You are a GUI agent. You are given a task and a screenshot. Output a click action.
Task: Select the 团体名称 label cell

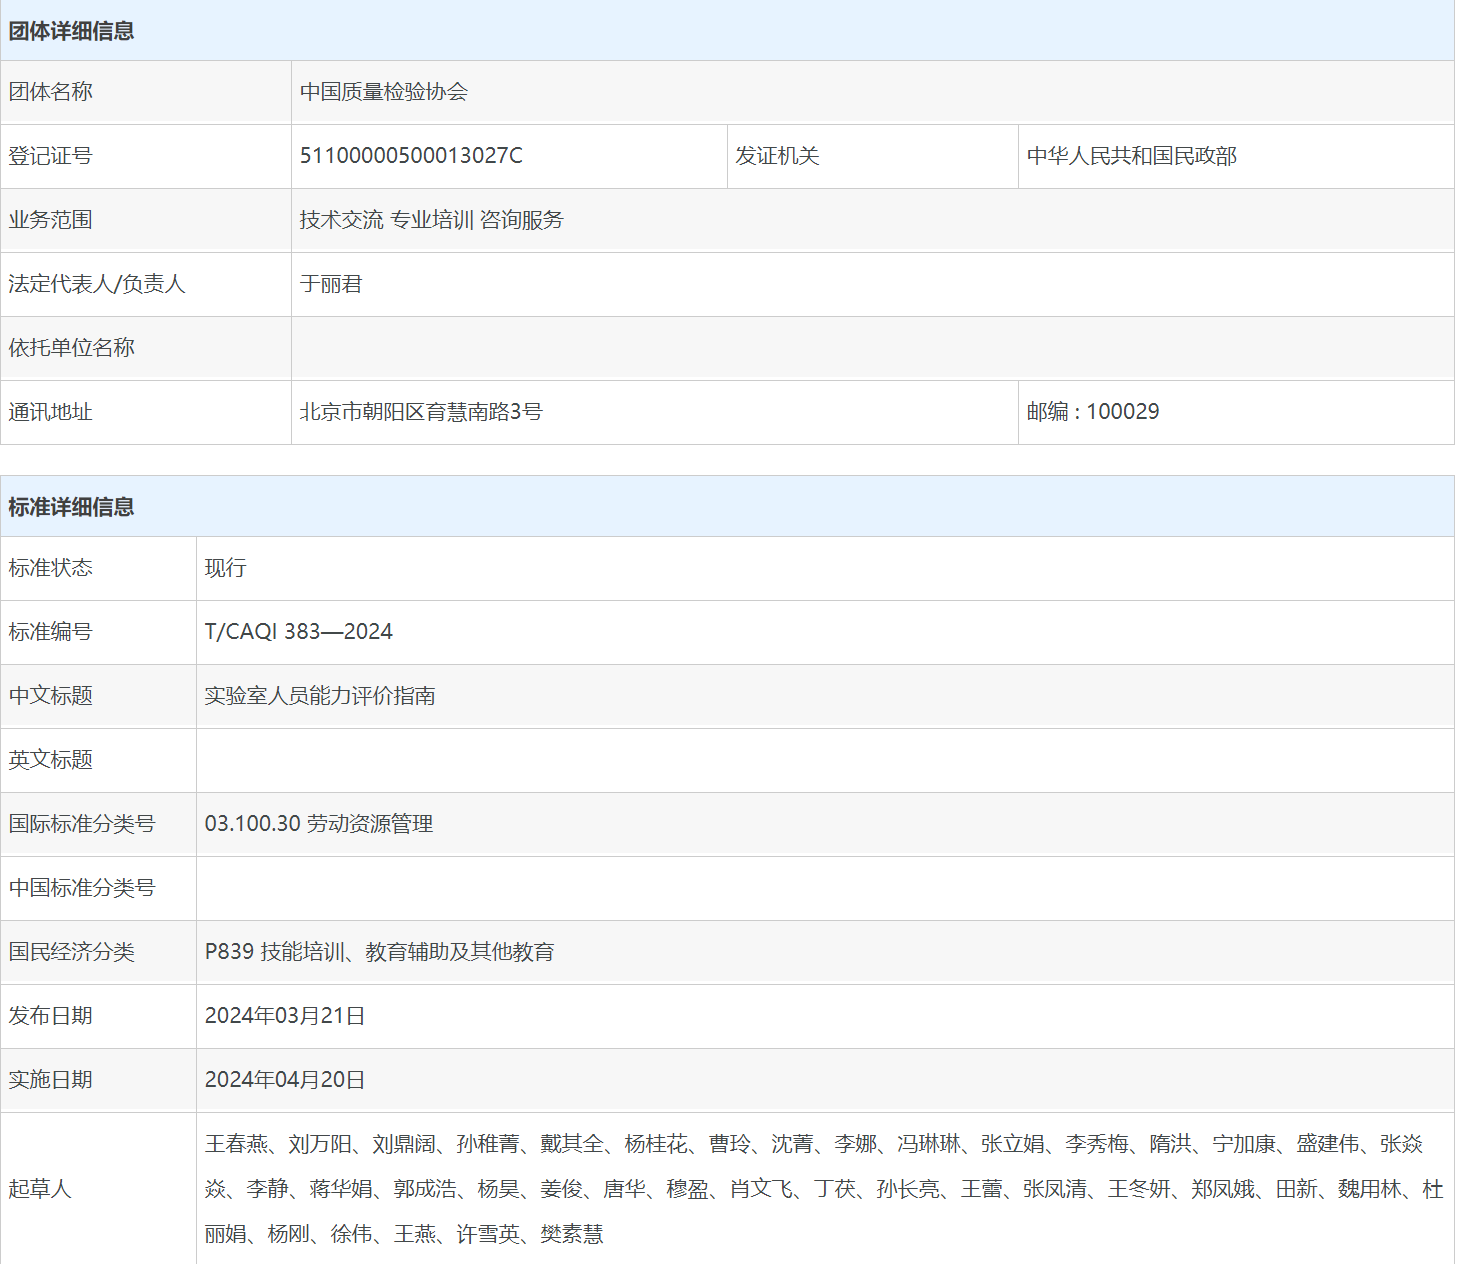(146, 92)
